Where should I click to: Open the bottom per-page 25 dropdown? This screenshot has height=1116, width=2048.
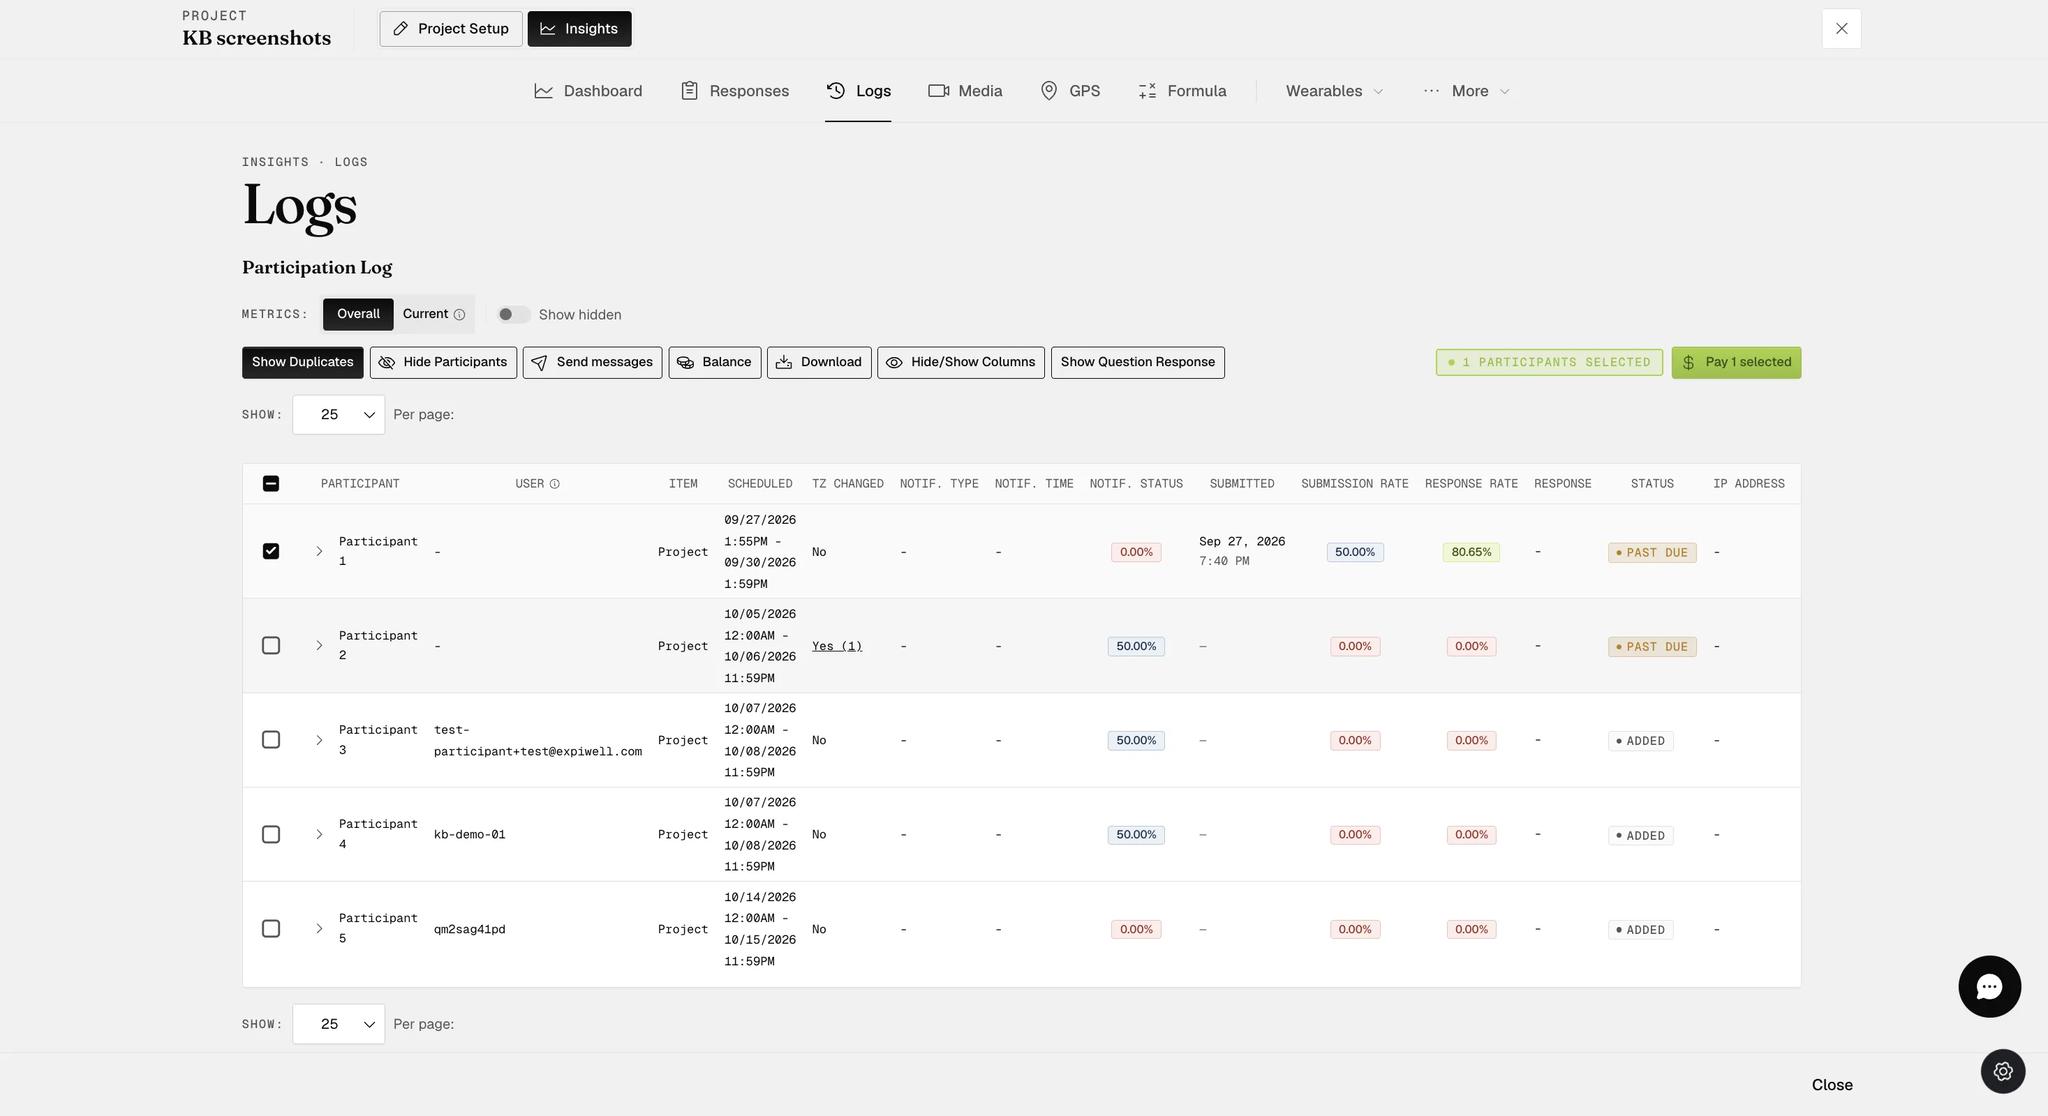338,1024
